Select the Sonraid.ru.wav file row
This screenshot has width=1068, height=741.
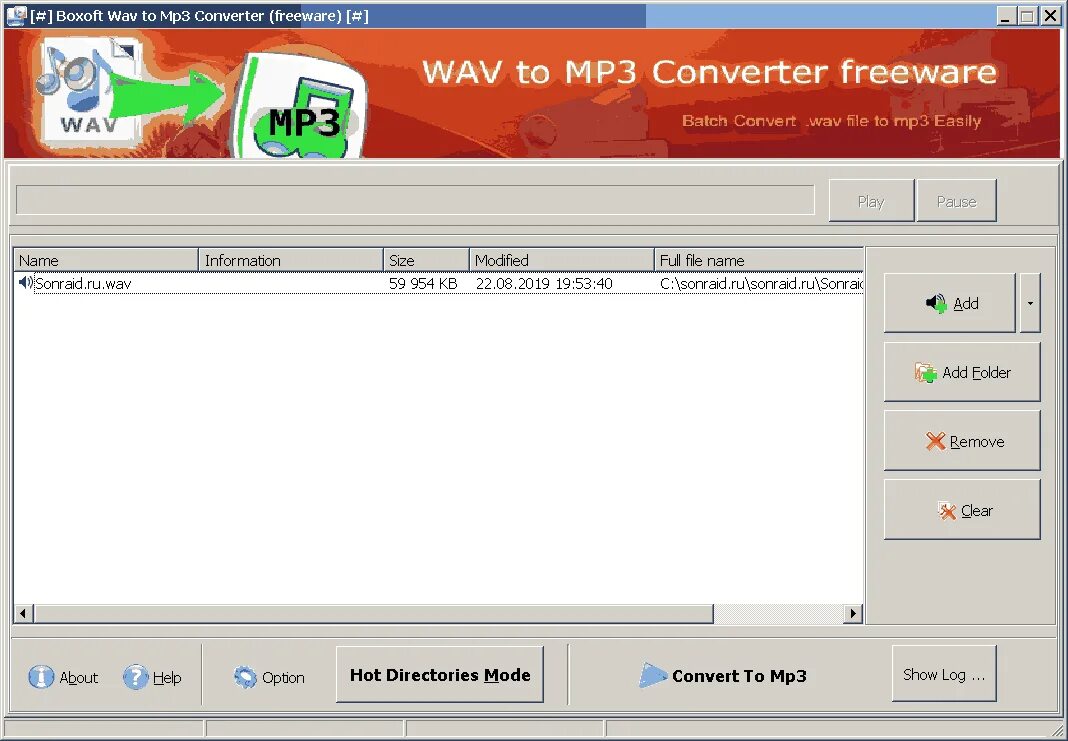click(x=439, y=283)
